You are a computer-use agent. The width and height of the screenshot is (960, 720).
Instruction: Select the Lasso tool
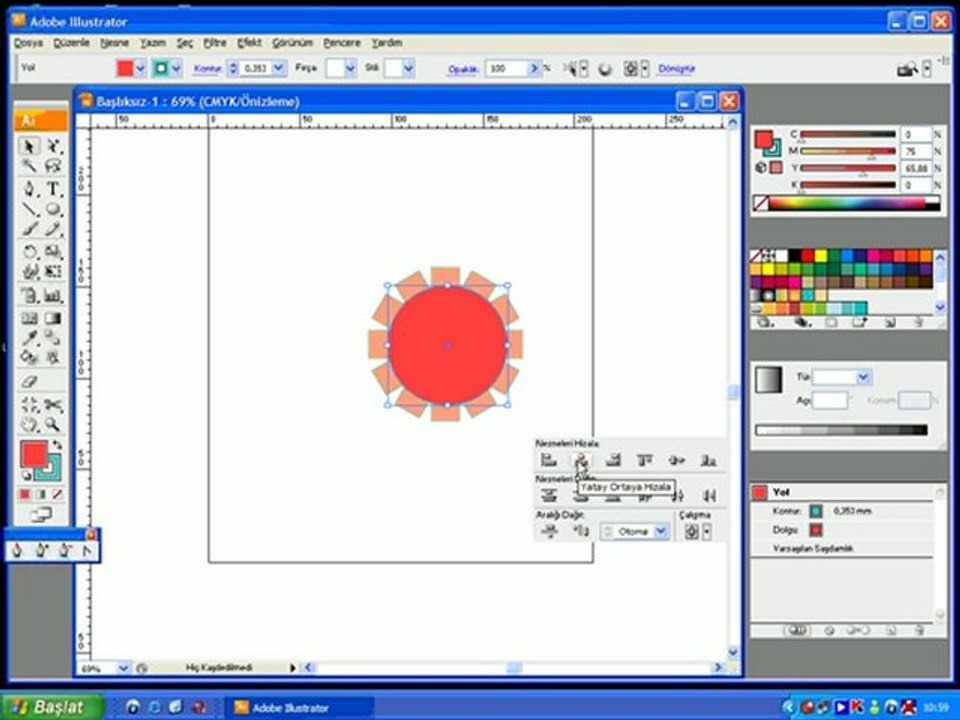pos(54,165)
